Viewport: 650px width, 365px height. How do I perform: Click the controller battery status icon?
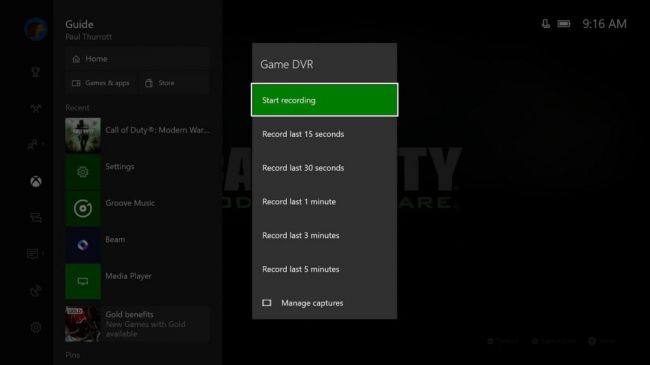(x=564, y=24)
